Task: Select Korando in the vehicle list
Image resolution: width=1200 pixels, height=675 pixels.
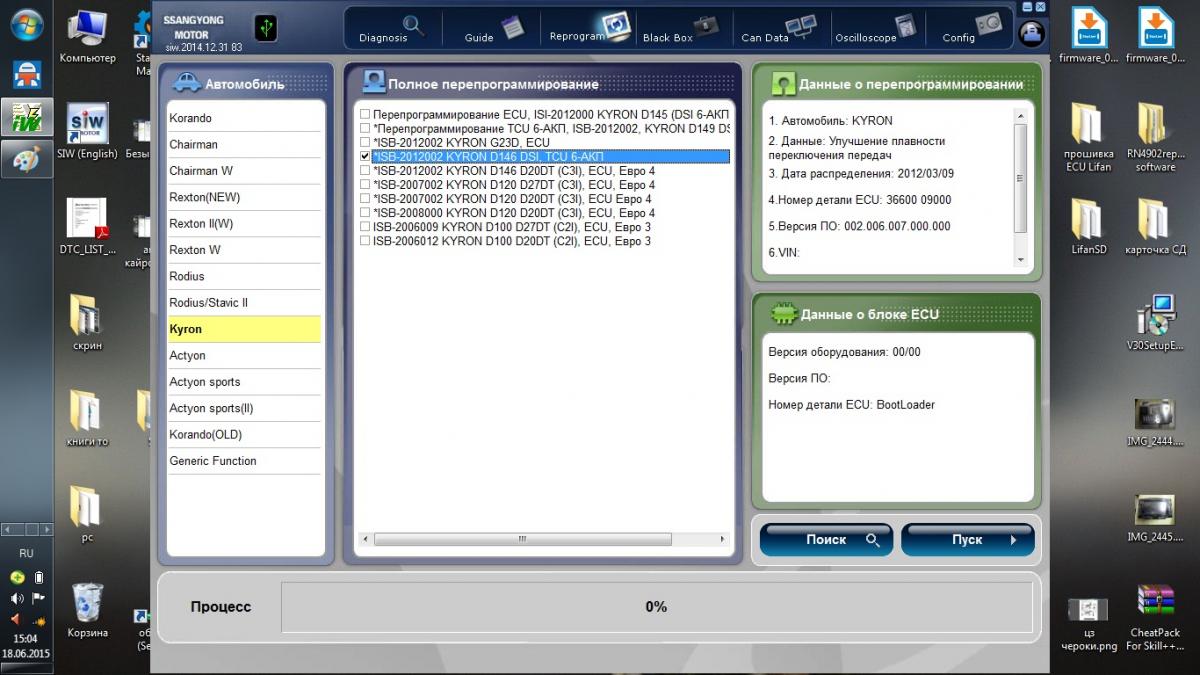Action: (x=244, y=118)
